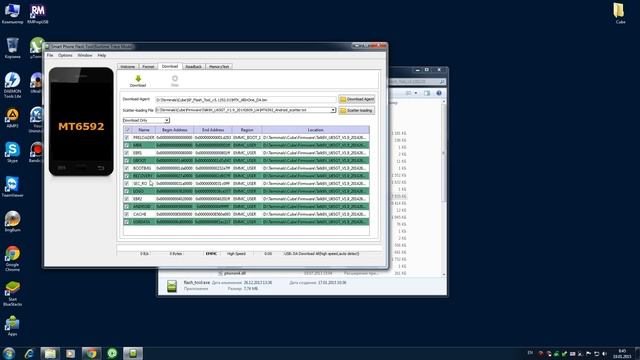Click the green Download arrow icon

(138, 78)
